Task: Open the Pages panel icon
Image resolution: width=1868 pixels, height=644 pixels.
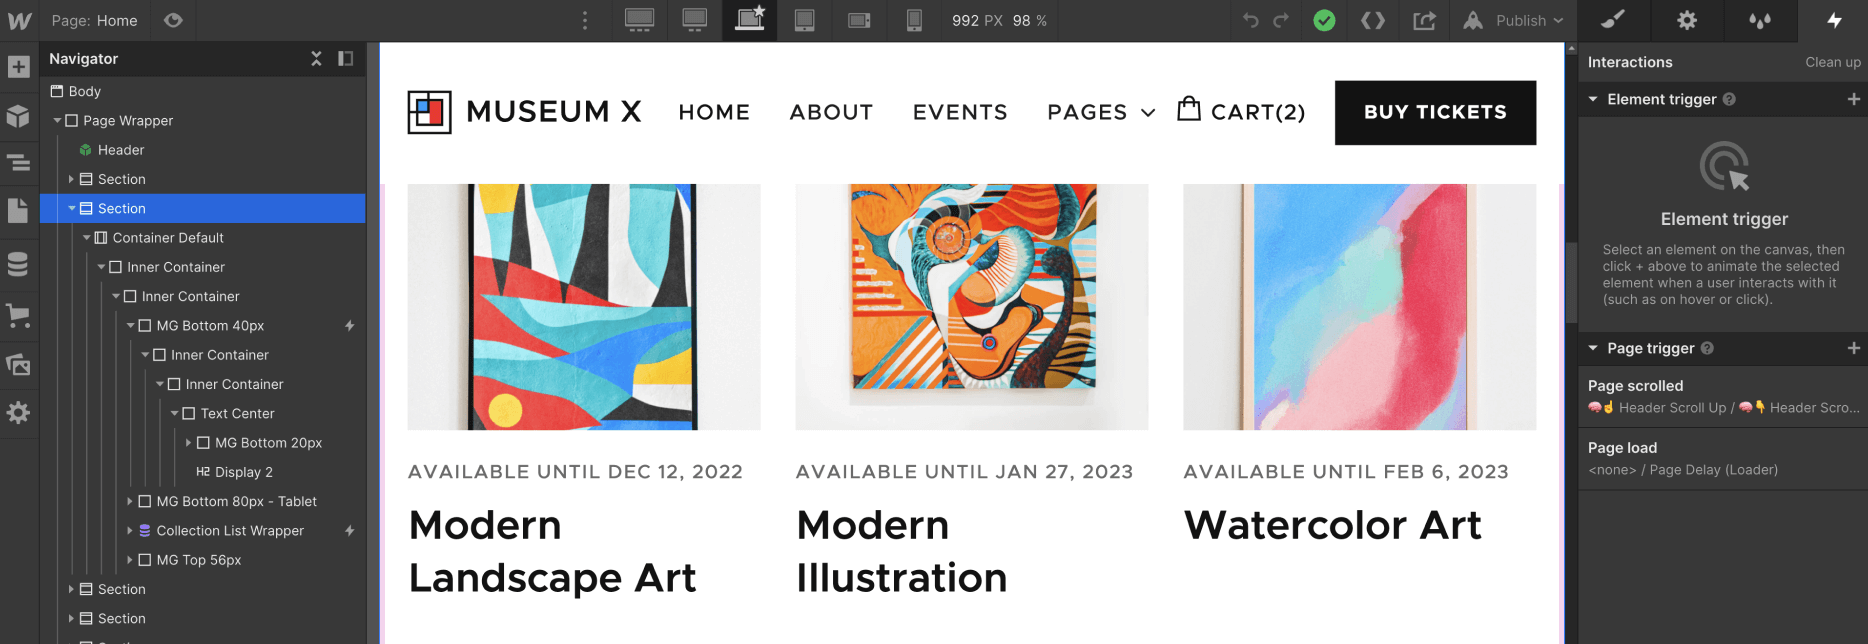Action: (x=18, y=211)
